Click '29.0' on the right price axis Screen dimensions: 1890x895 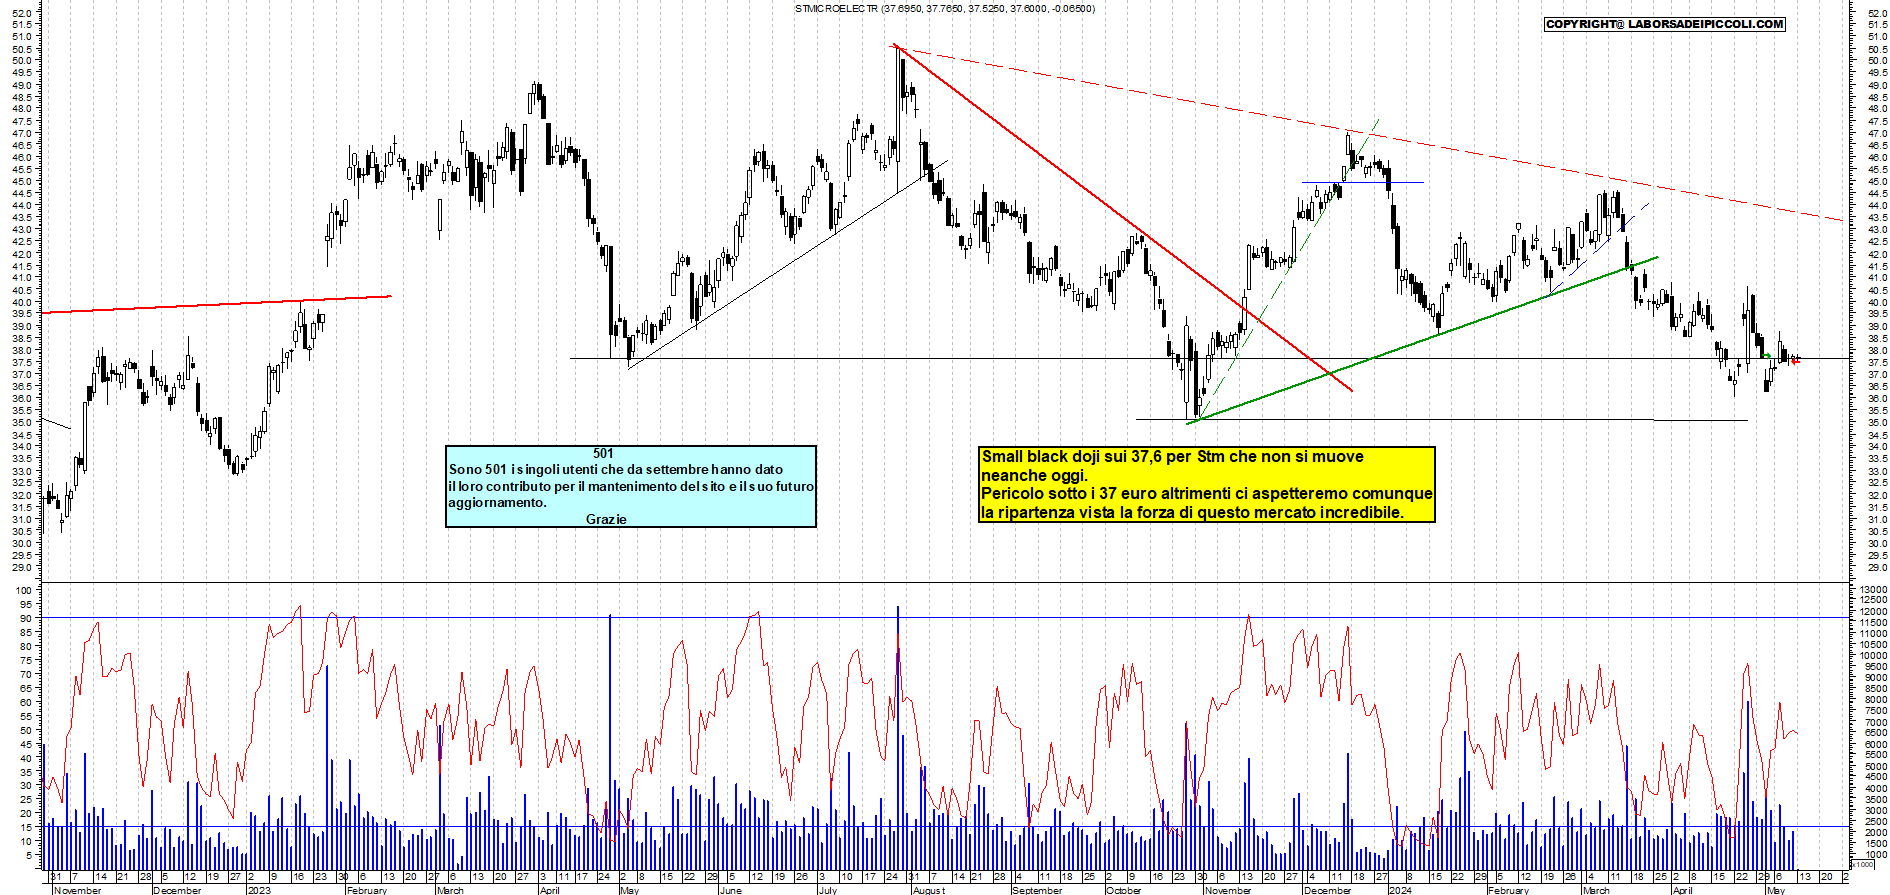tap(1876, 567)
